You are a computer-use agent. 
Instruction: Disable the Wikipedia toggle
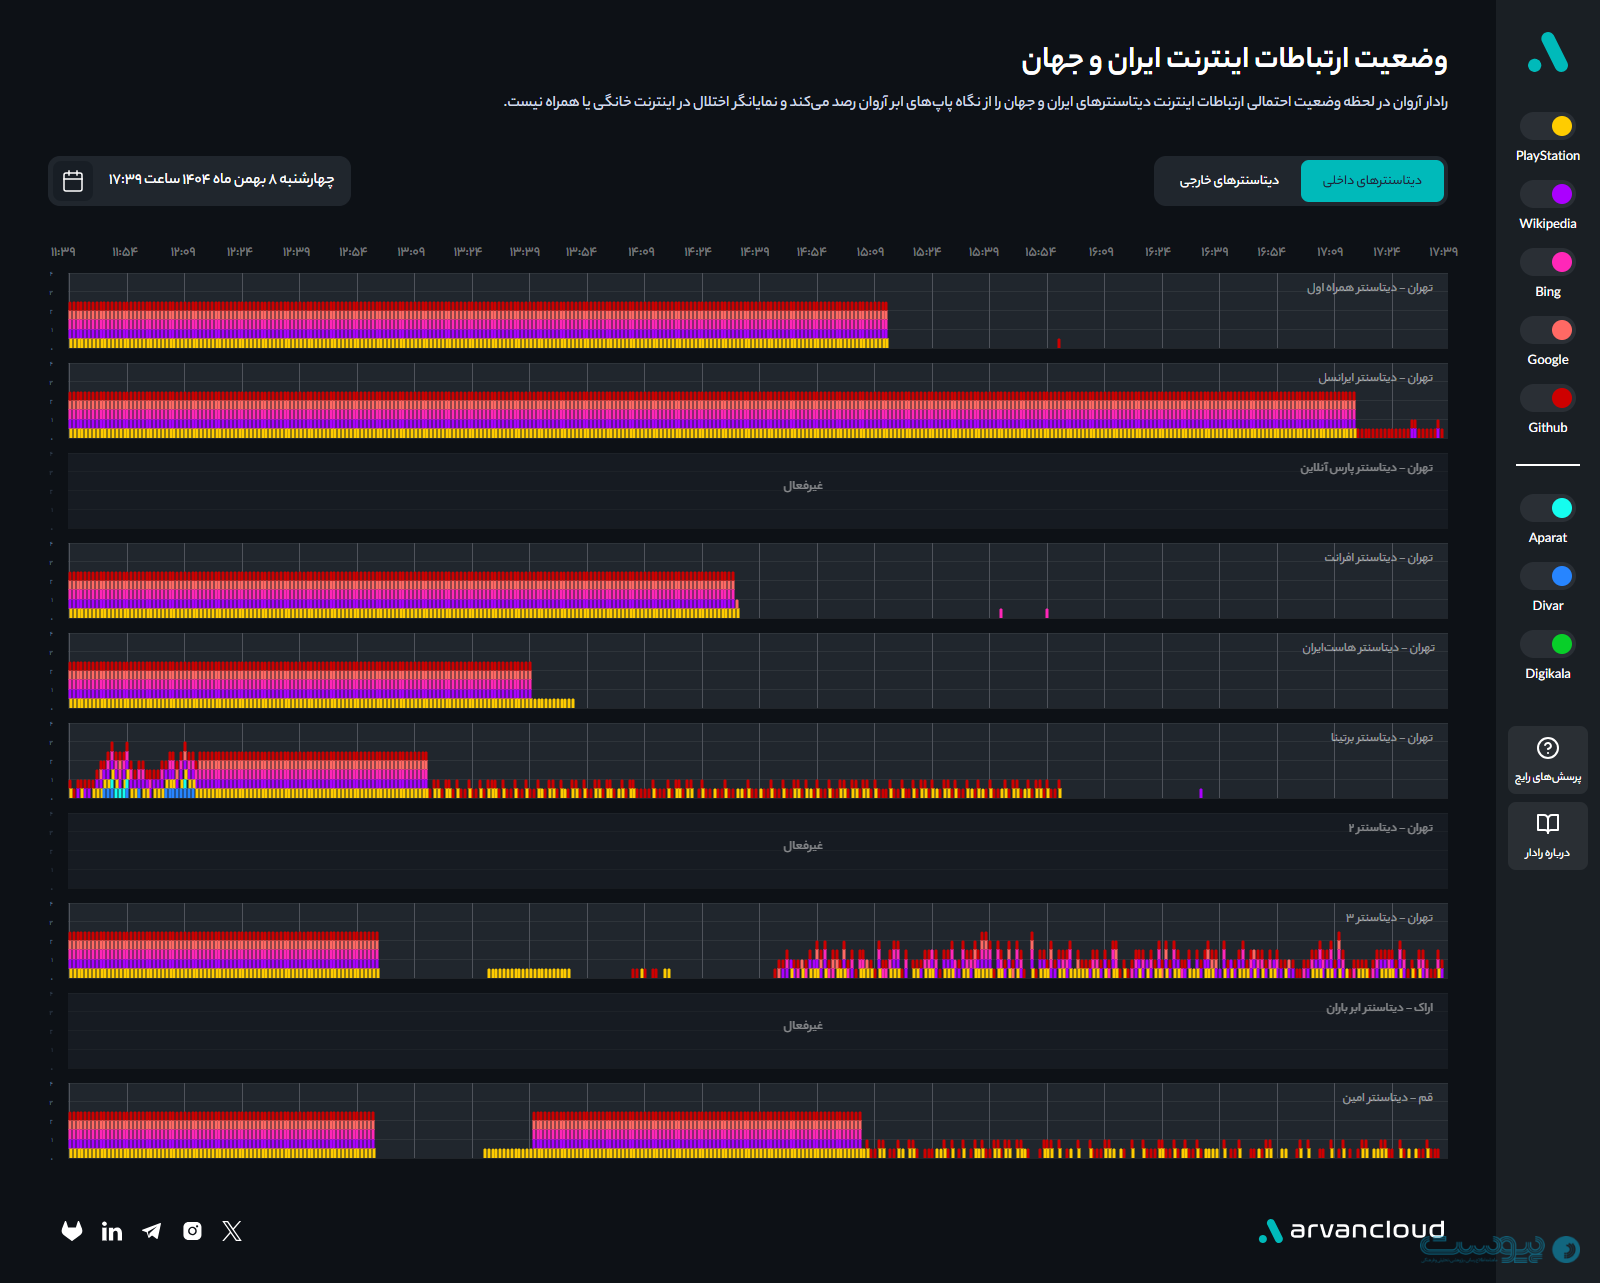1547,194
